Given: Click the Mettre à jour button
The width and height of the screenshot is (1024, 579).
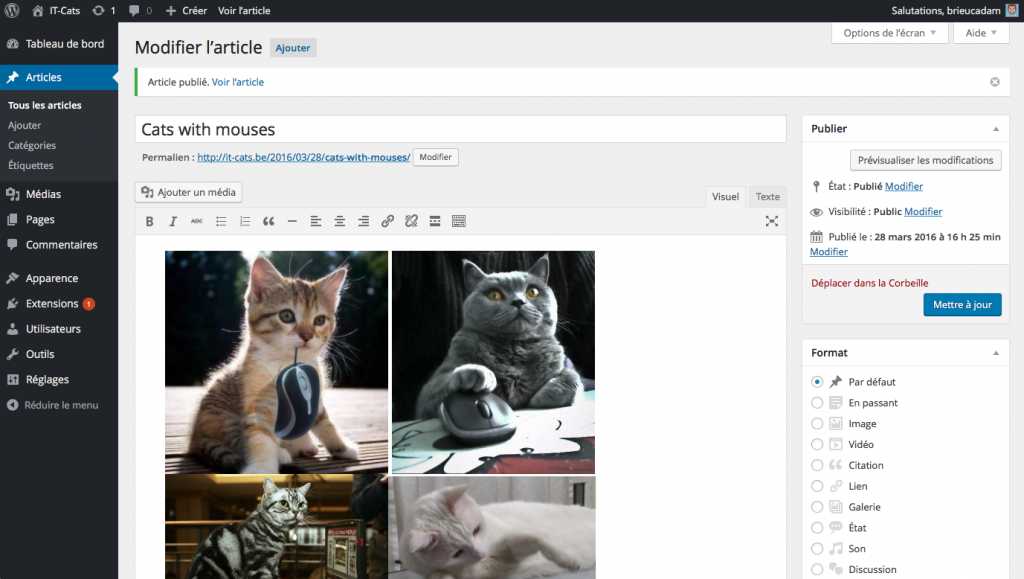Looking at the screenshot, I should tap(962, 305).
